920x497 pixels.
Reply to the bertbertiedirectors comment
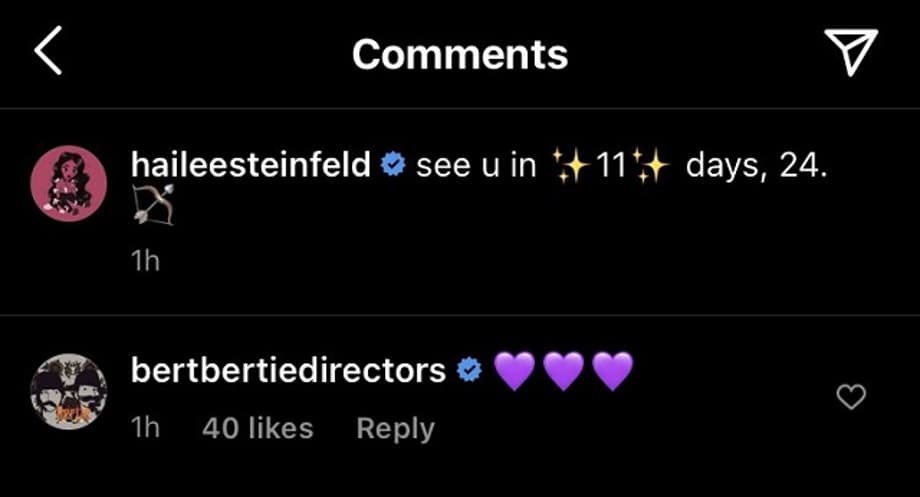pyautogui.click(x=395, y=429)
